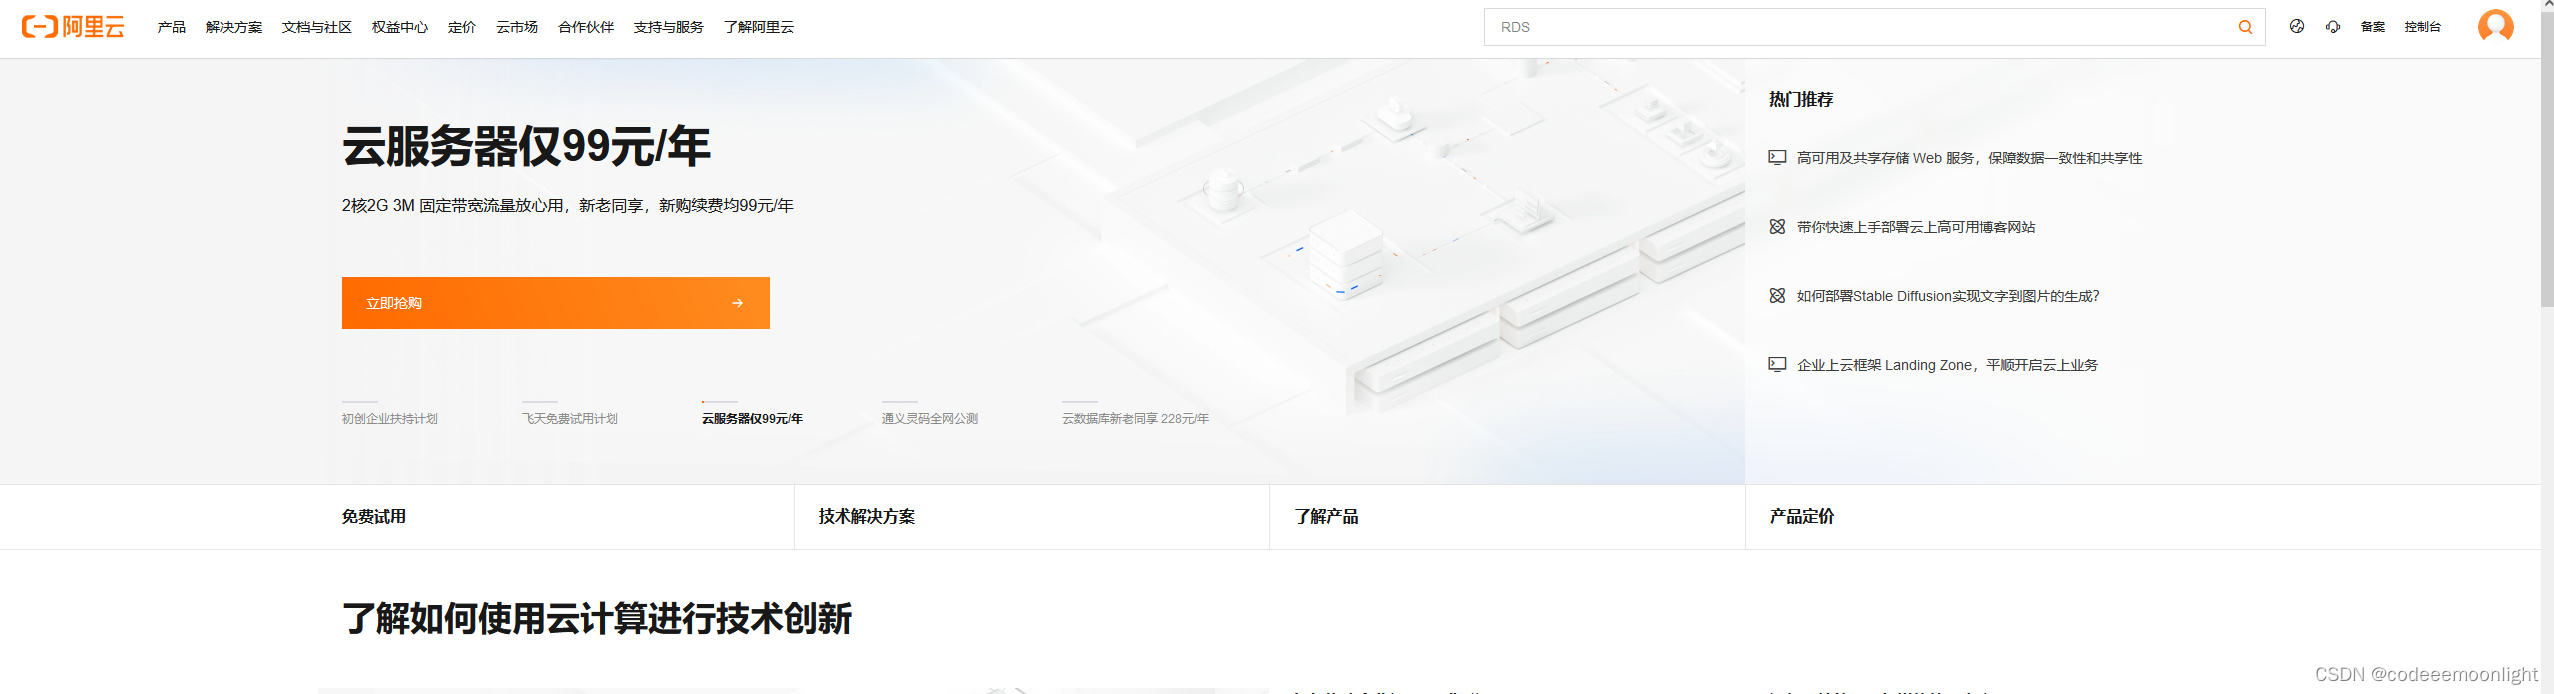Open the 合作伙伴 menu
Viewport: 2554px width, 694px height.
coord(586,27)
